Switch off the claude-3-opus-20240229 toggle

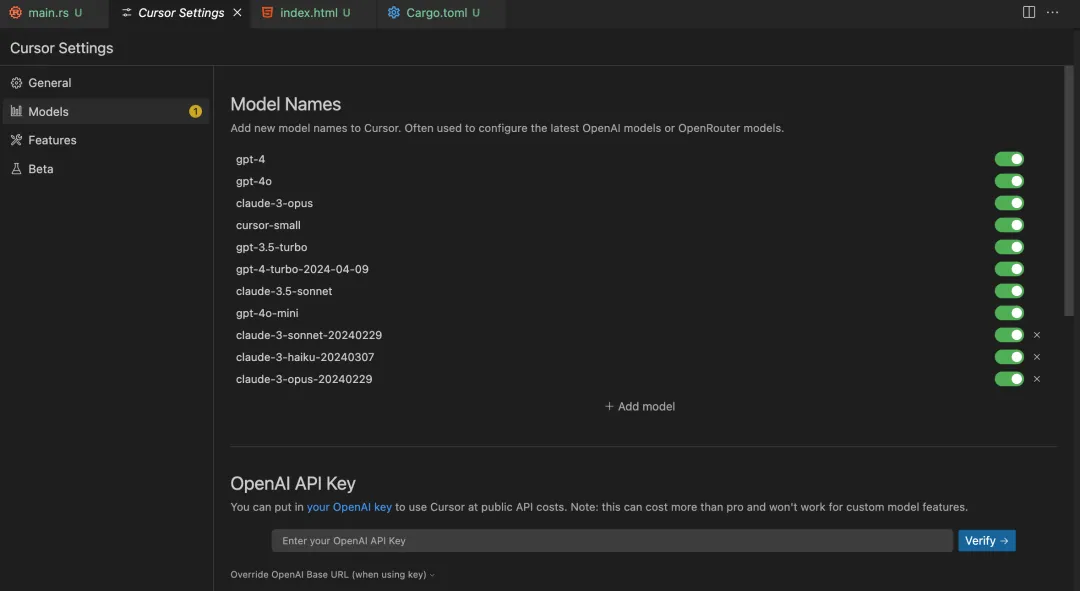pyautogui.click(x=1009, y=380)
